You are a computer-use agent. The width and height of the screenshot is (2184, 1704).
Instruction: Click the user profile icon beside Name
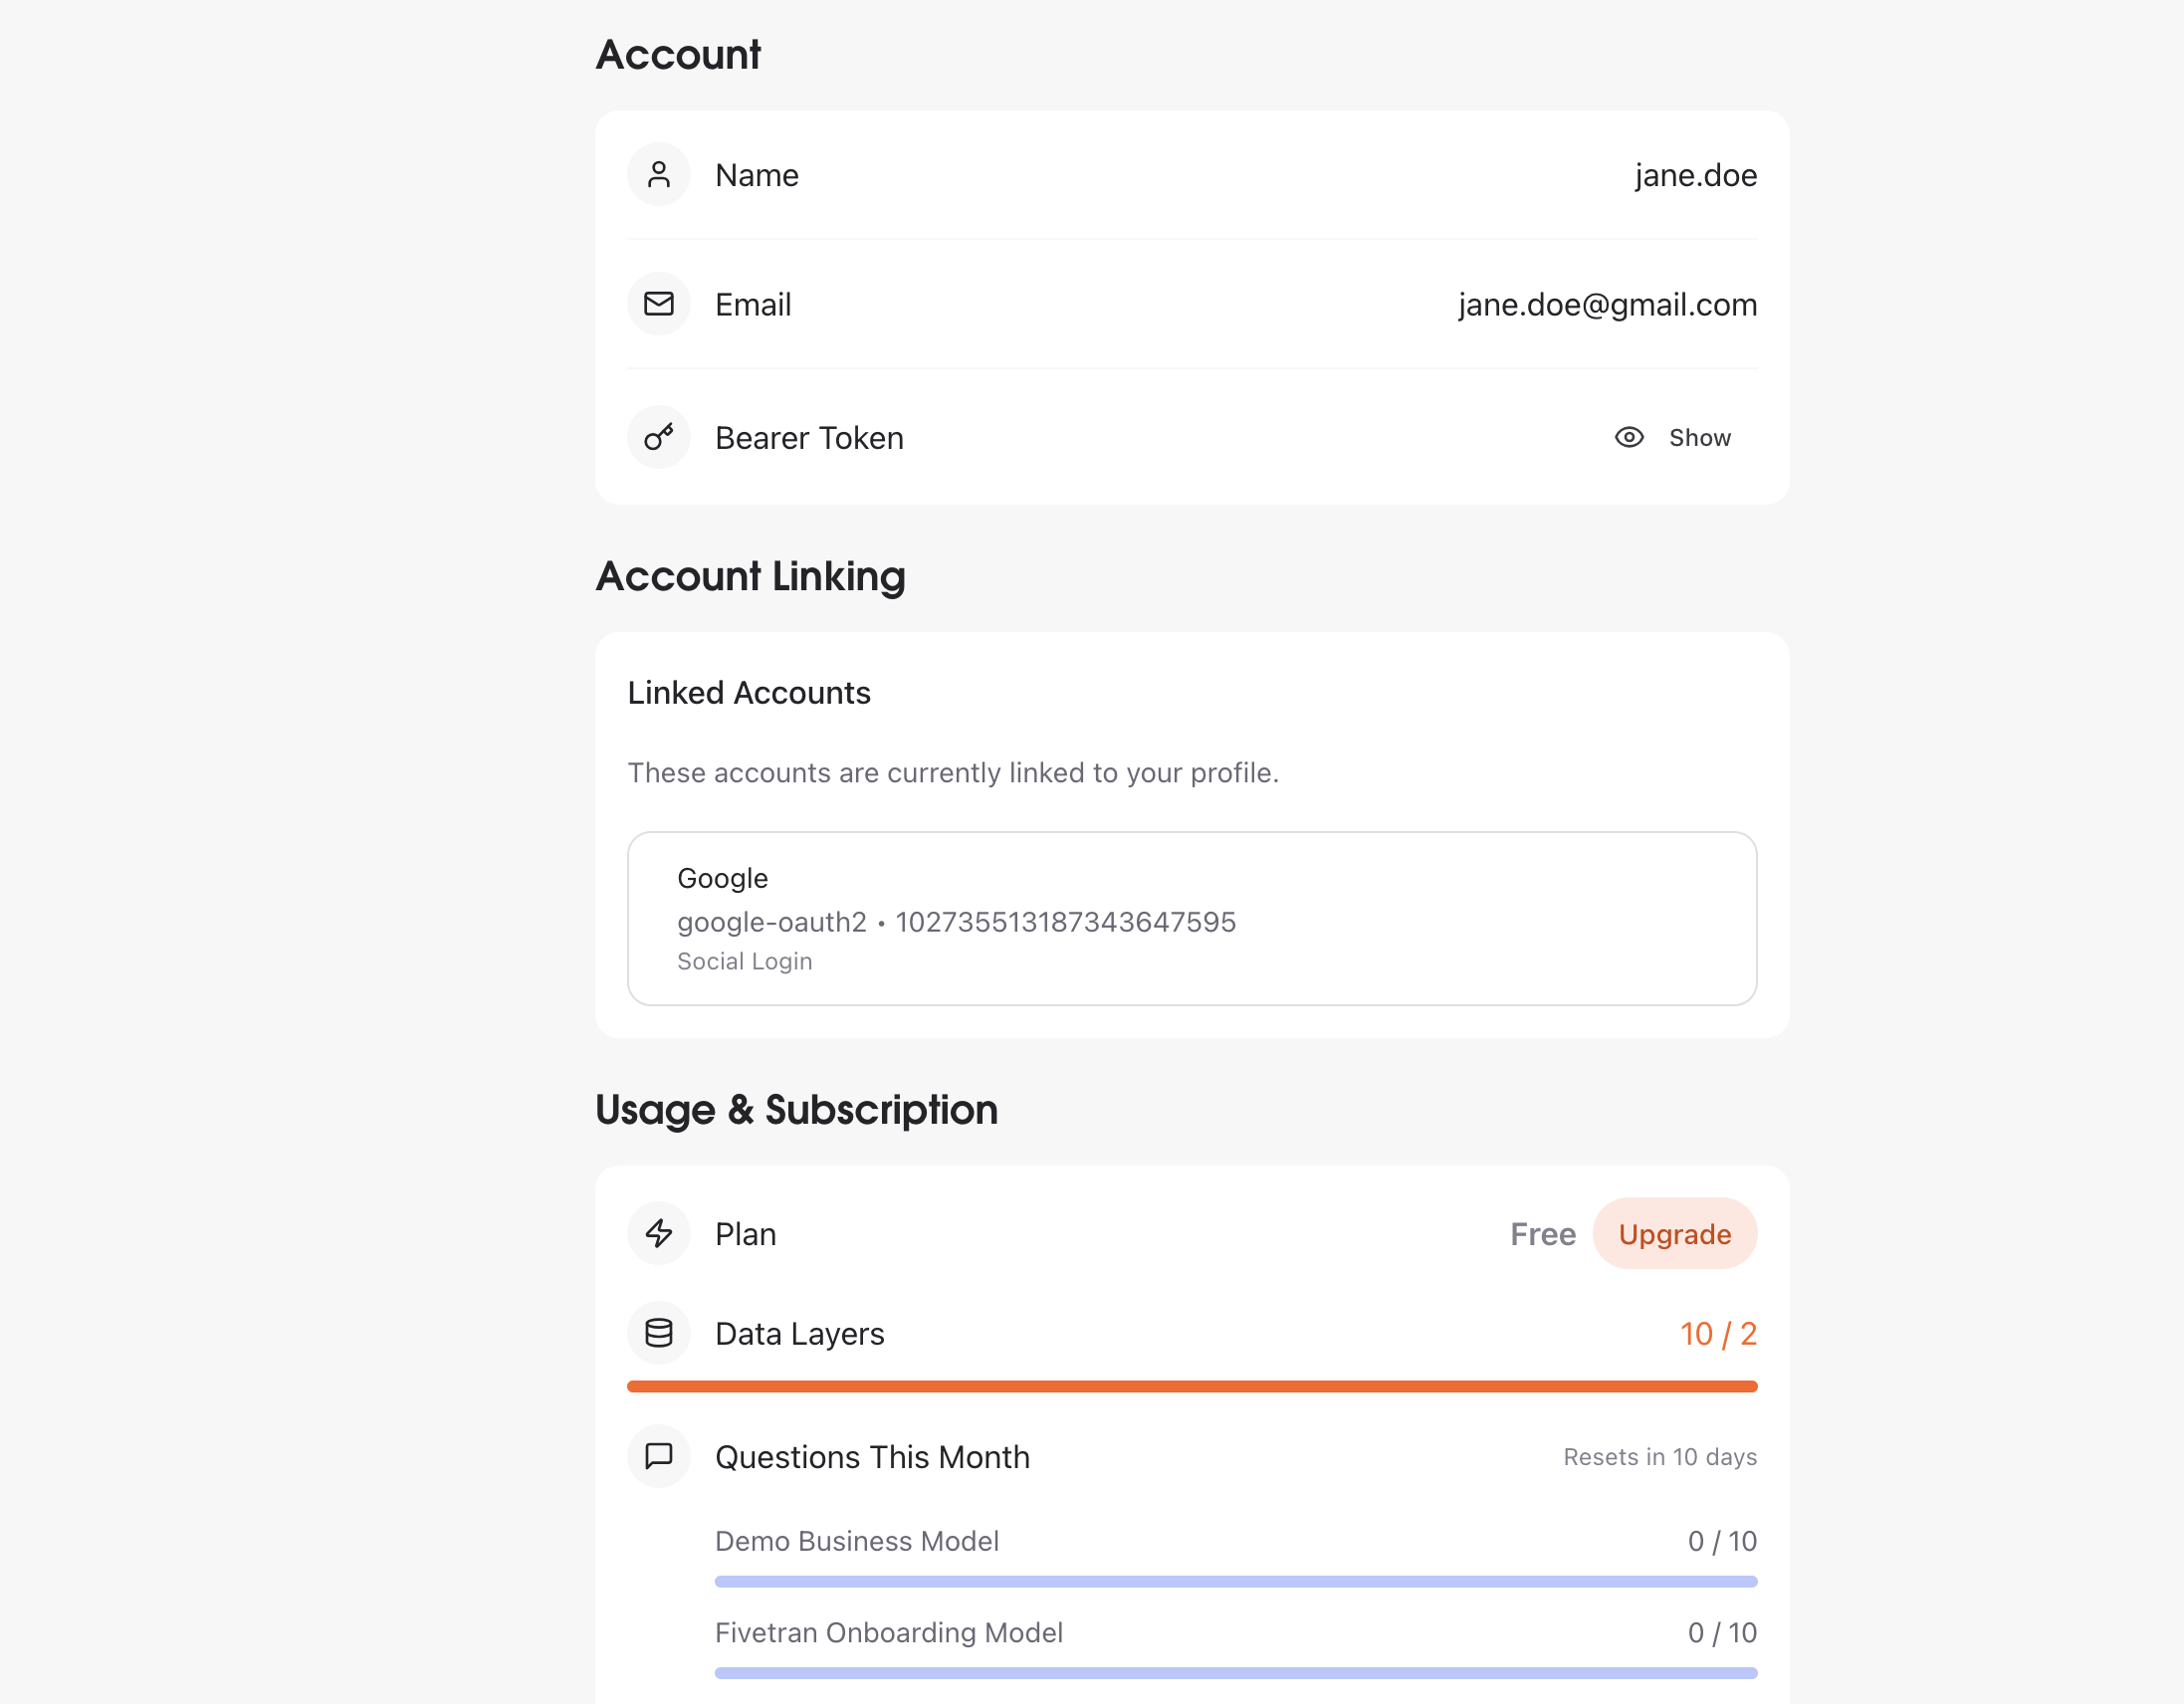click(x=659, y=174)
